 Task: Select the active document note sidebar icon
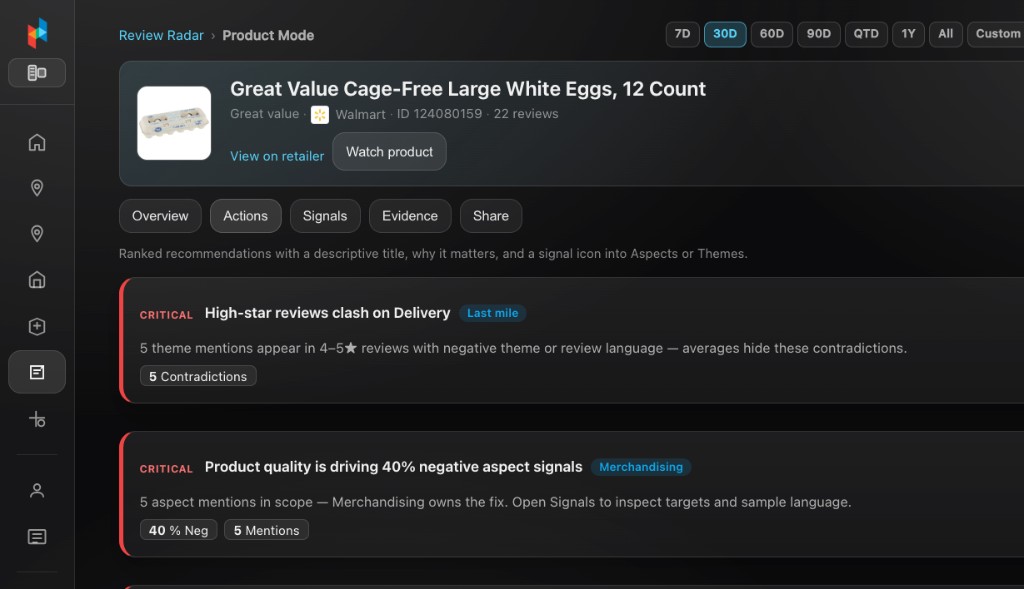click(x=37, y=372)
